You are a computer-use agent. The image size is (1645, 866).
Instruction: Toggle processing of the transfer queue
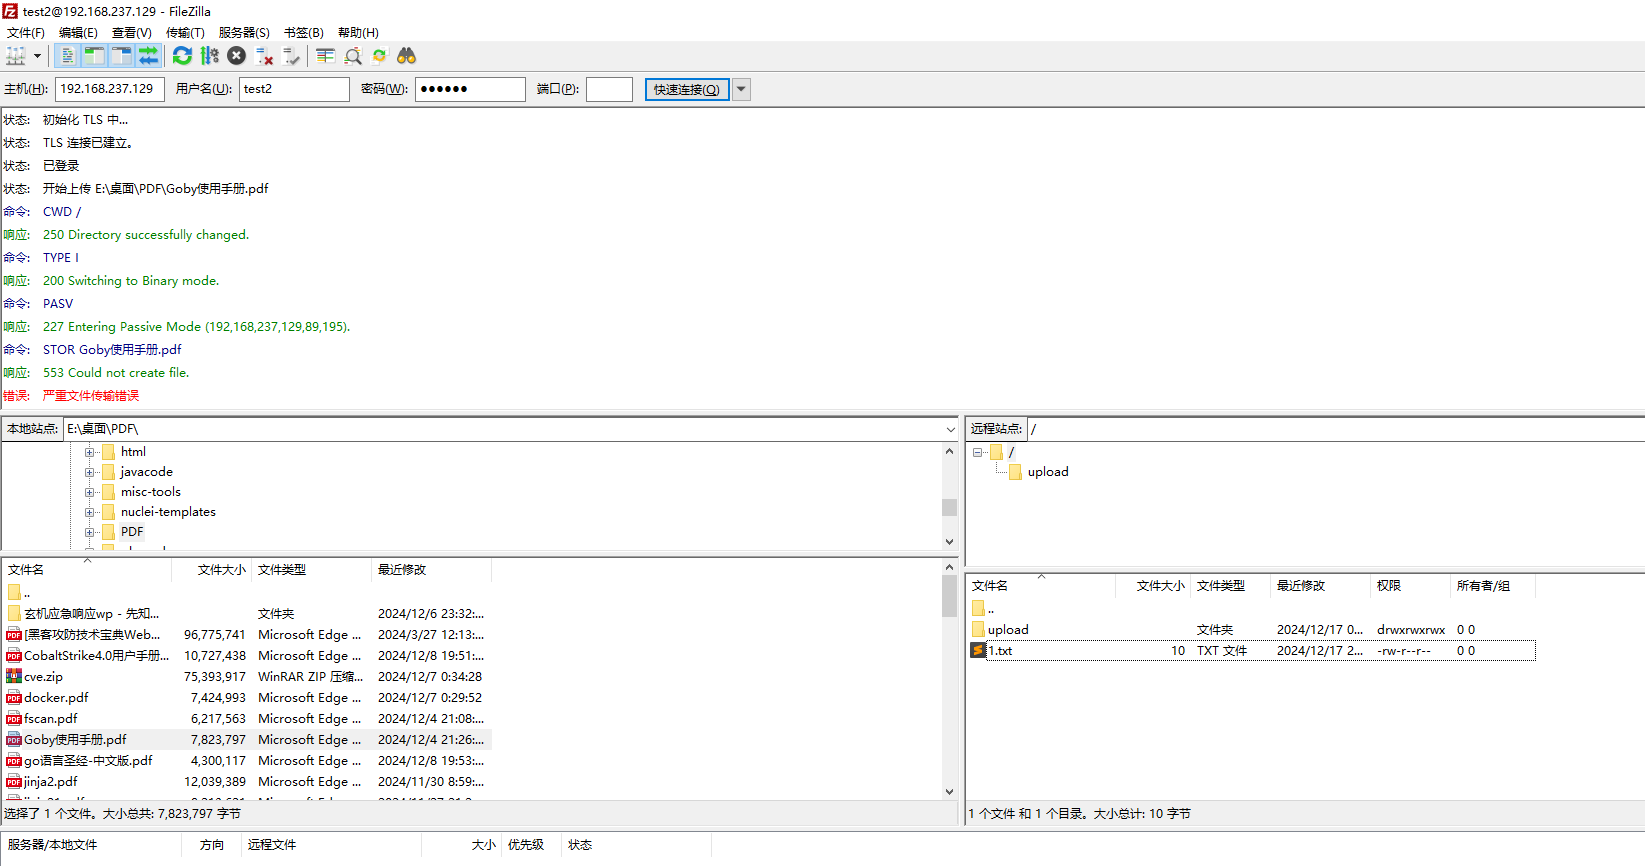(x=209, y=56)
